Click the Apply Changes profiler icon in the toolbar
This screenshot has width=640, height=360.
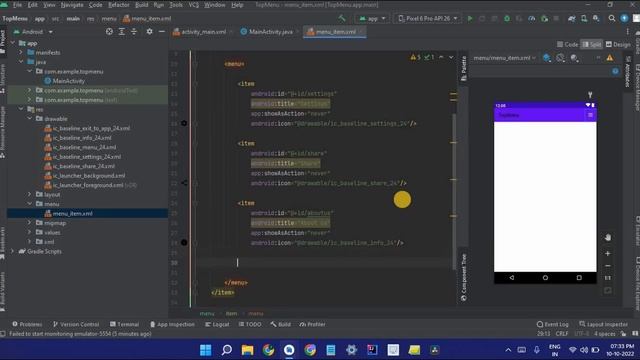(531, 18)
